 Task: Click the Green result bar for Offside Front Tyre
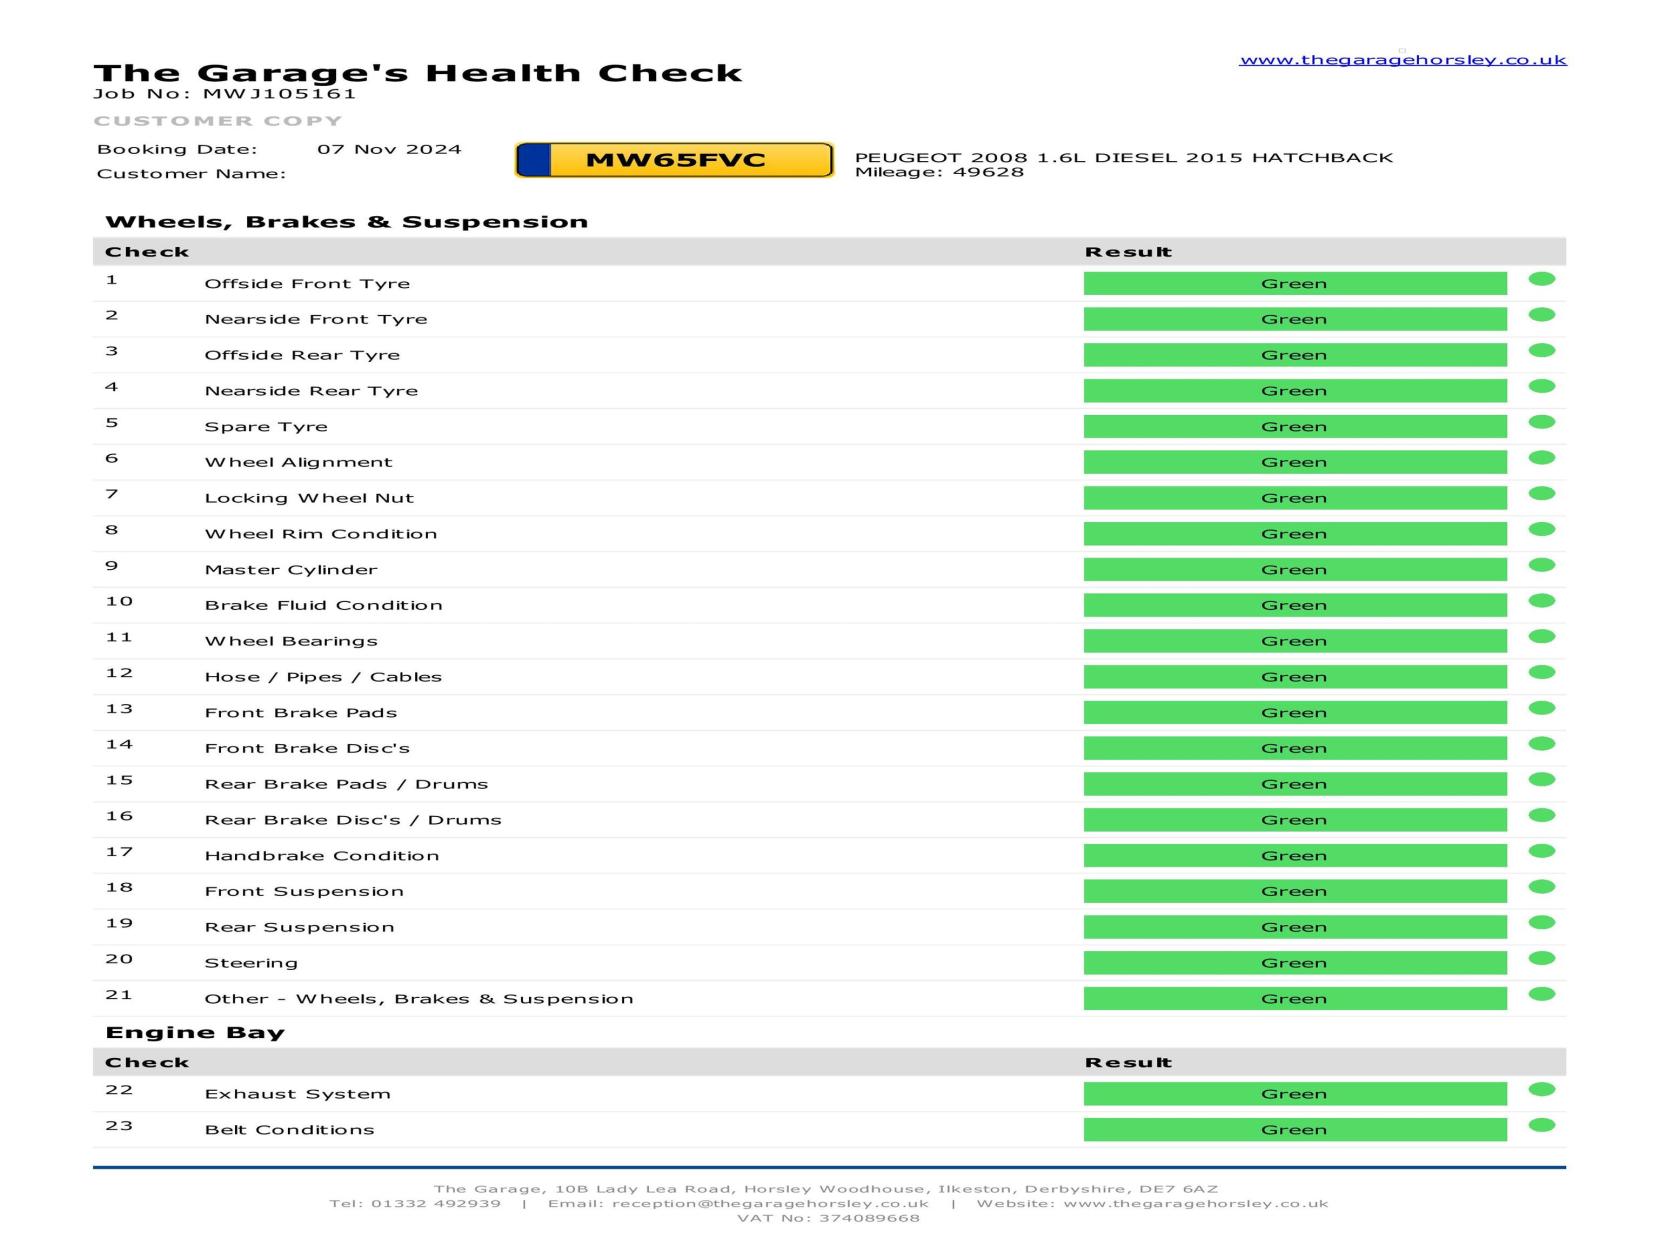coord(1295,284)
